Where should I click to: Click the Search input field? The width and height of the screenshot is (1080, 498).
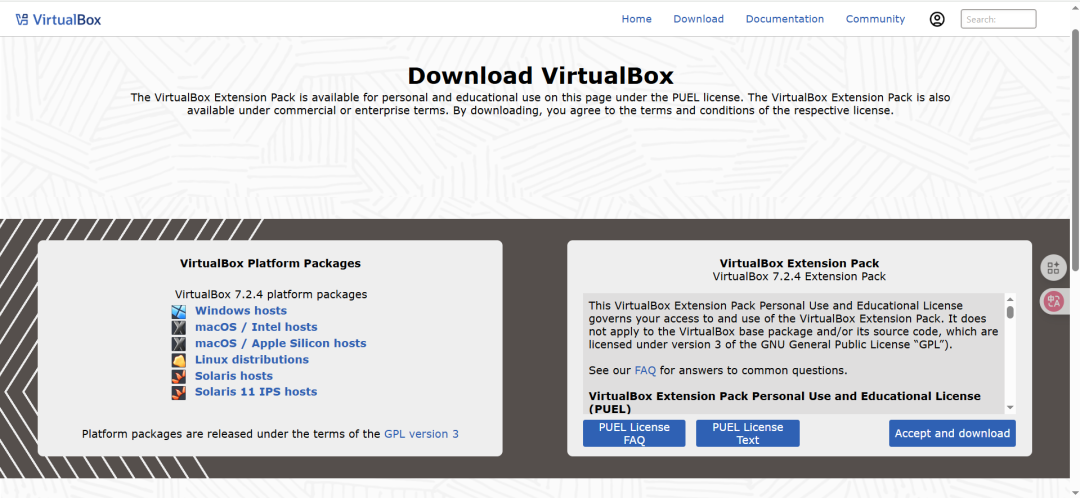[x=998, y=19]
